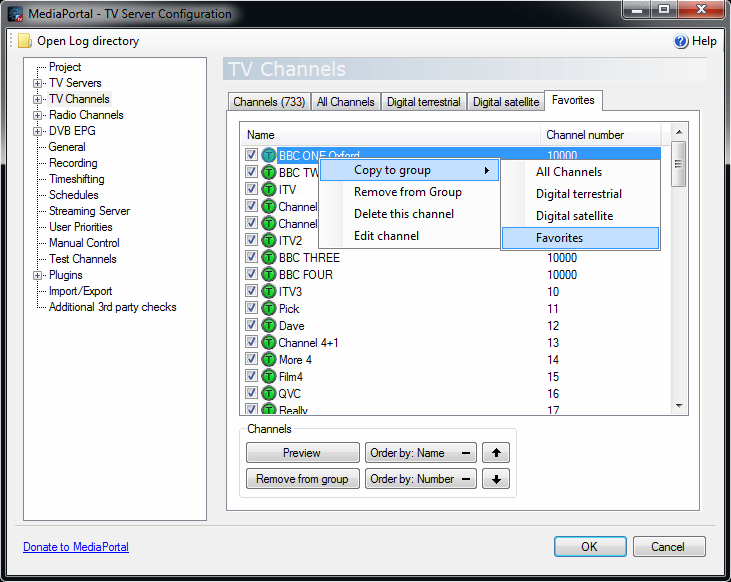731x582 pixels.
Task: Uncheck the Dave channel checkbox
Action: (x=251, y=325)
